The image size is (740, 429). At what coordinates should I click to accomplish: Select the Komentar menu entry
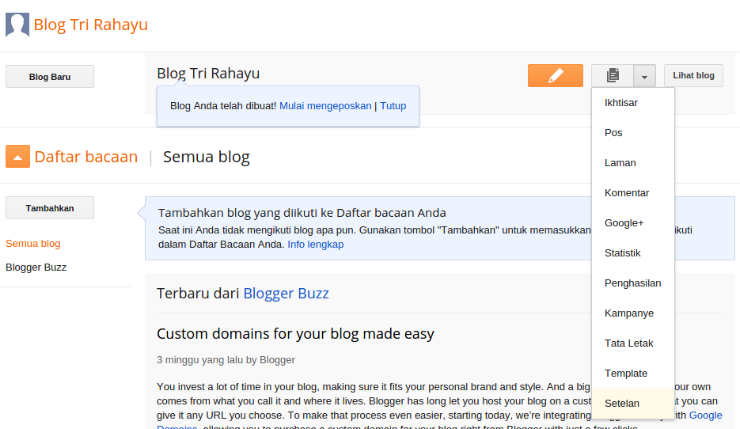tap(626, 193)
